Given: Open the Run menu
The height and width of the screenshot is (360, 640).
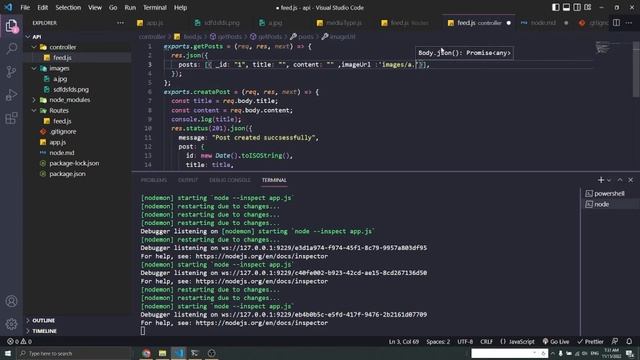Looking at the screenshot, I should [x=130, y=7].
